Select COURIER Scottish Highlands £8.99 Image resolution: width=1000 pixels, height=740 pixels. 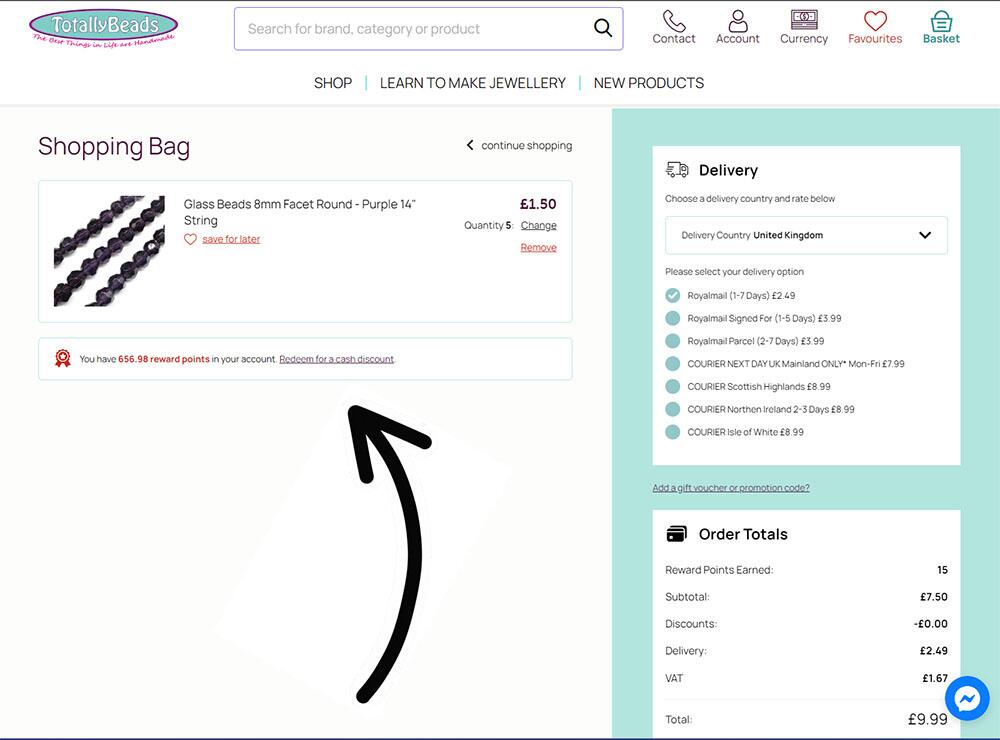tap(673, 387)
